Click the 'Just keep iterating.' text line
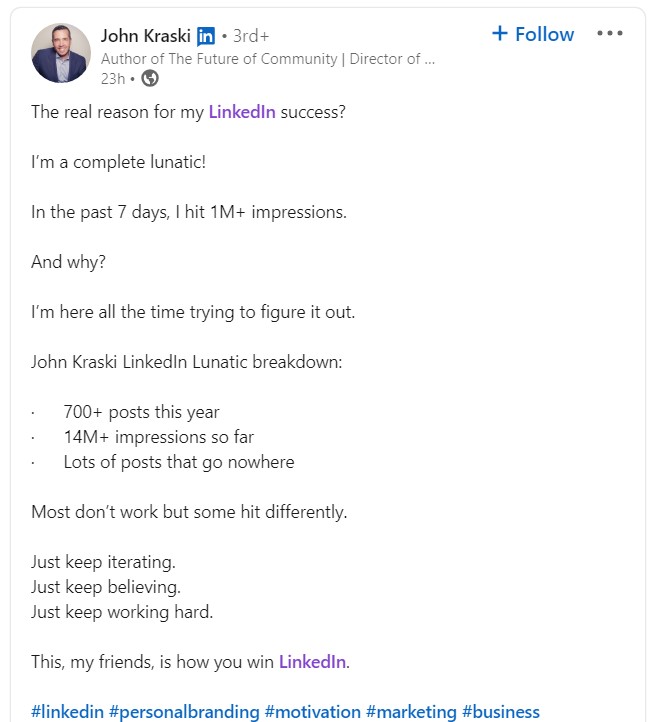This screenshot has height=722, width=653. point(104,562)
